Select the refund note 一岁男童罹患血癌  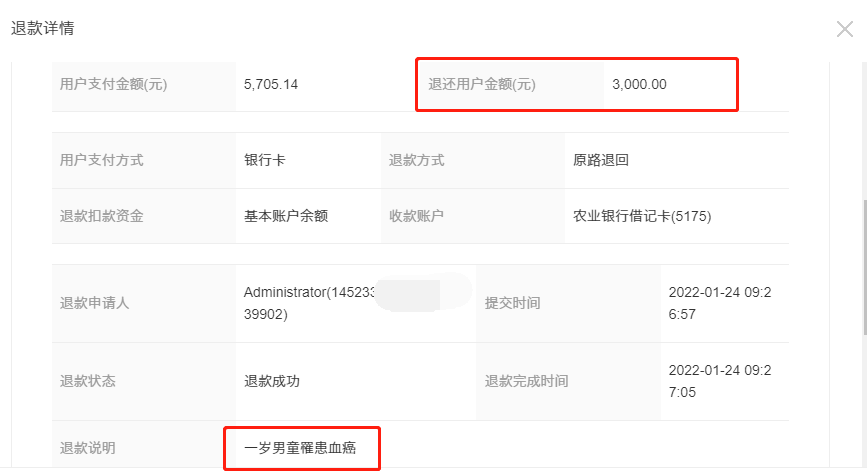click(x=300, y=448)
